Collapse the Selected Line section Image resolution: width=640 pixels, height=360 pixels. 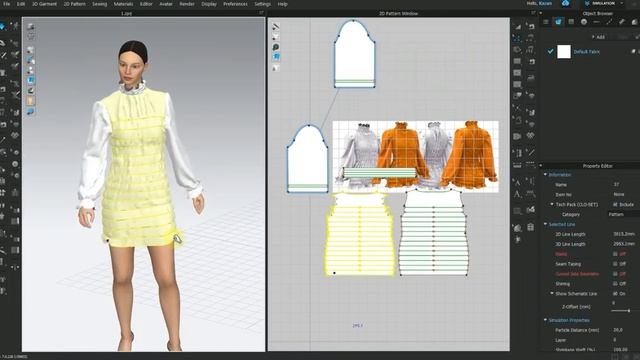point(545,224)
